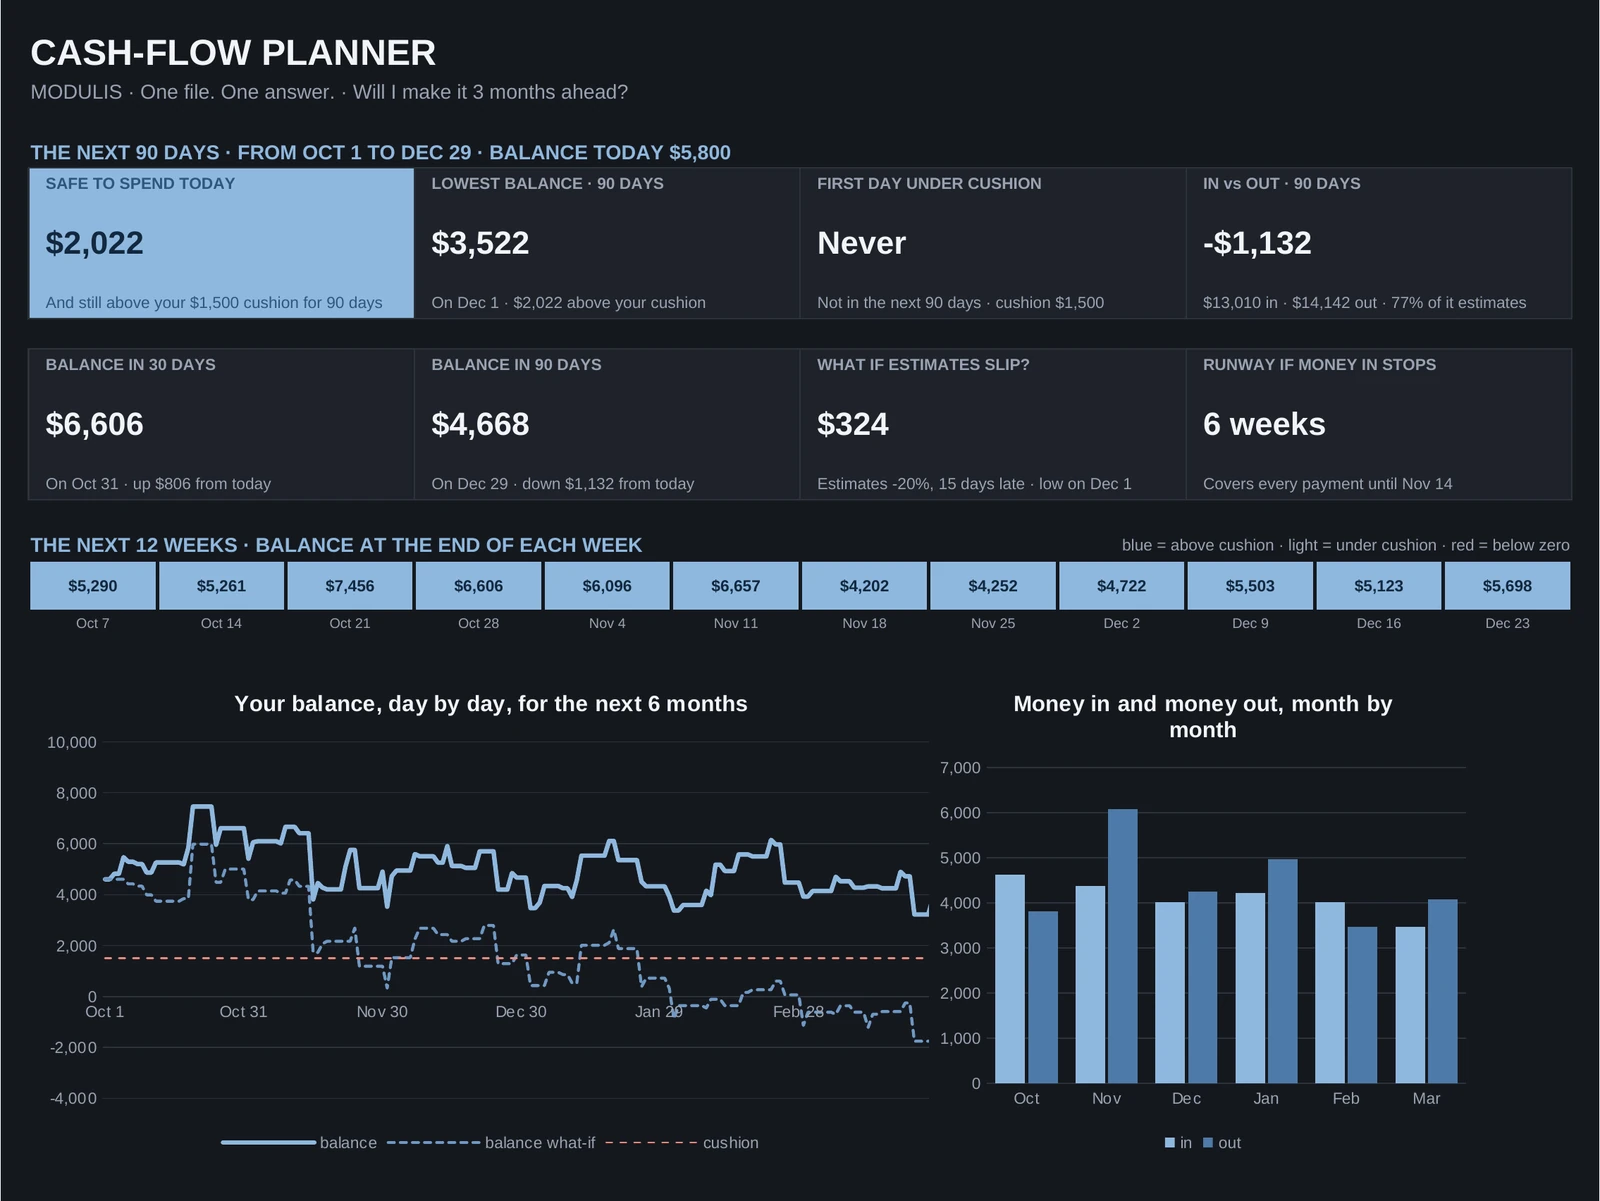Click the 'Oct 31' axis label
The height and width of the screenshot is (1201, 1600).
click(x=243, y=1012)
